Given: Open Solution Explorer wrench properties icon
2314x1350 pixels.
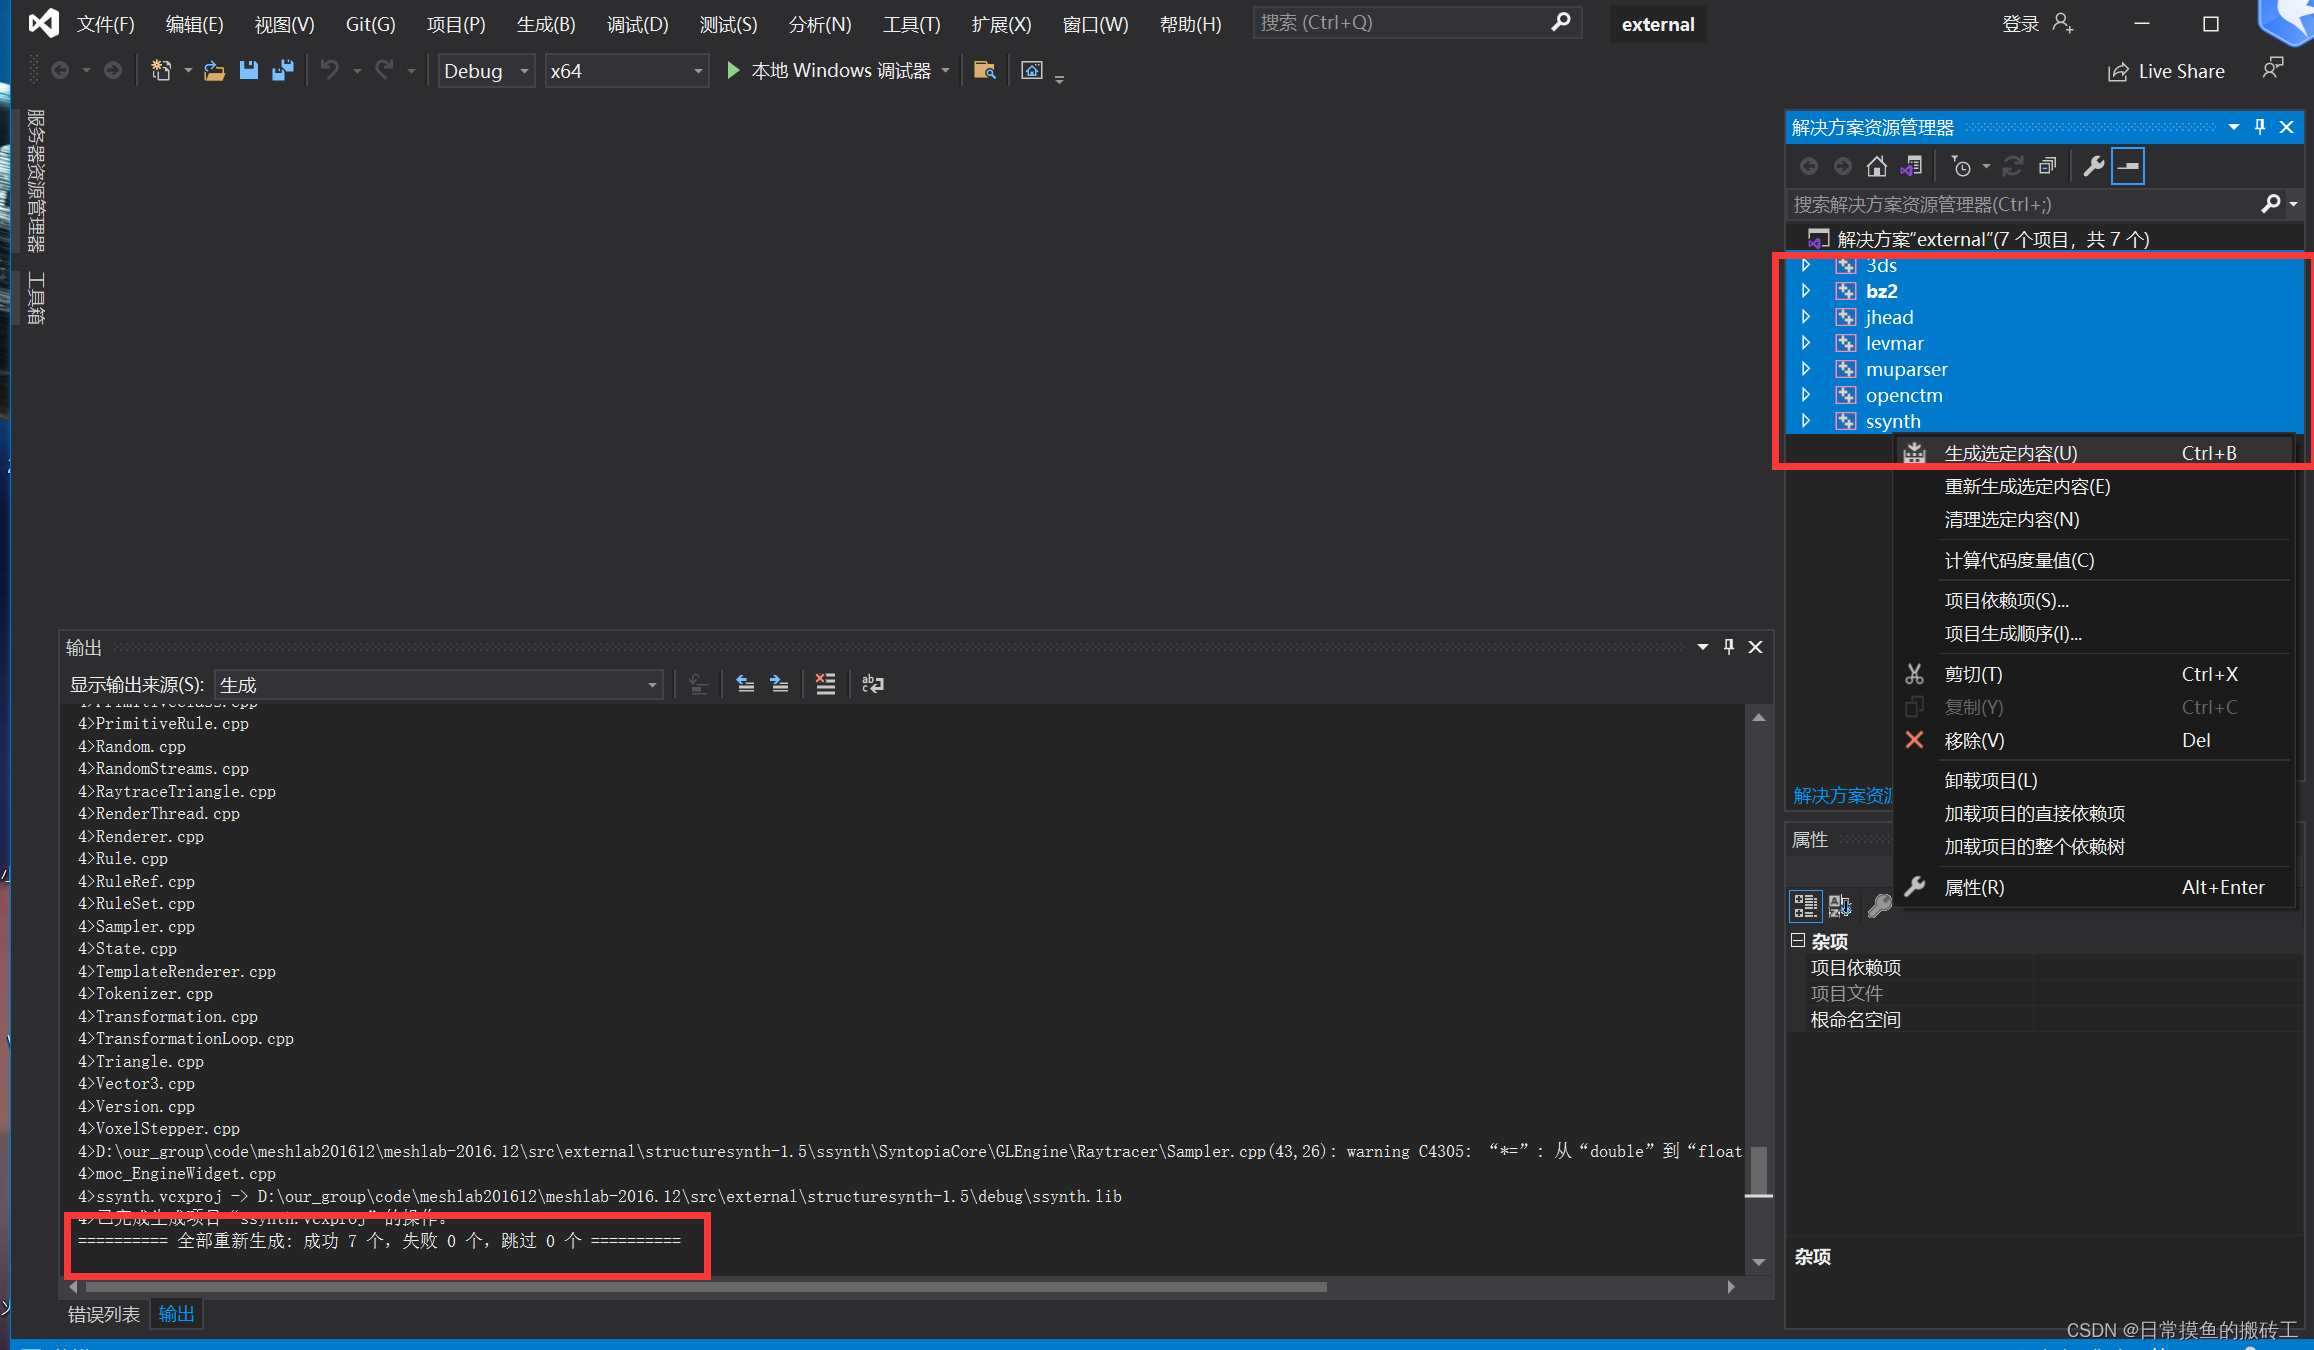Looking at the screenshot, I should [2094, 166].
